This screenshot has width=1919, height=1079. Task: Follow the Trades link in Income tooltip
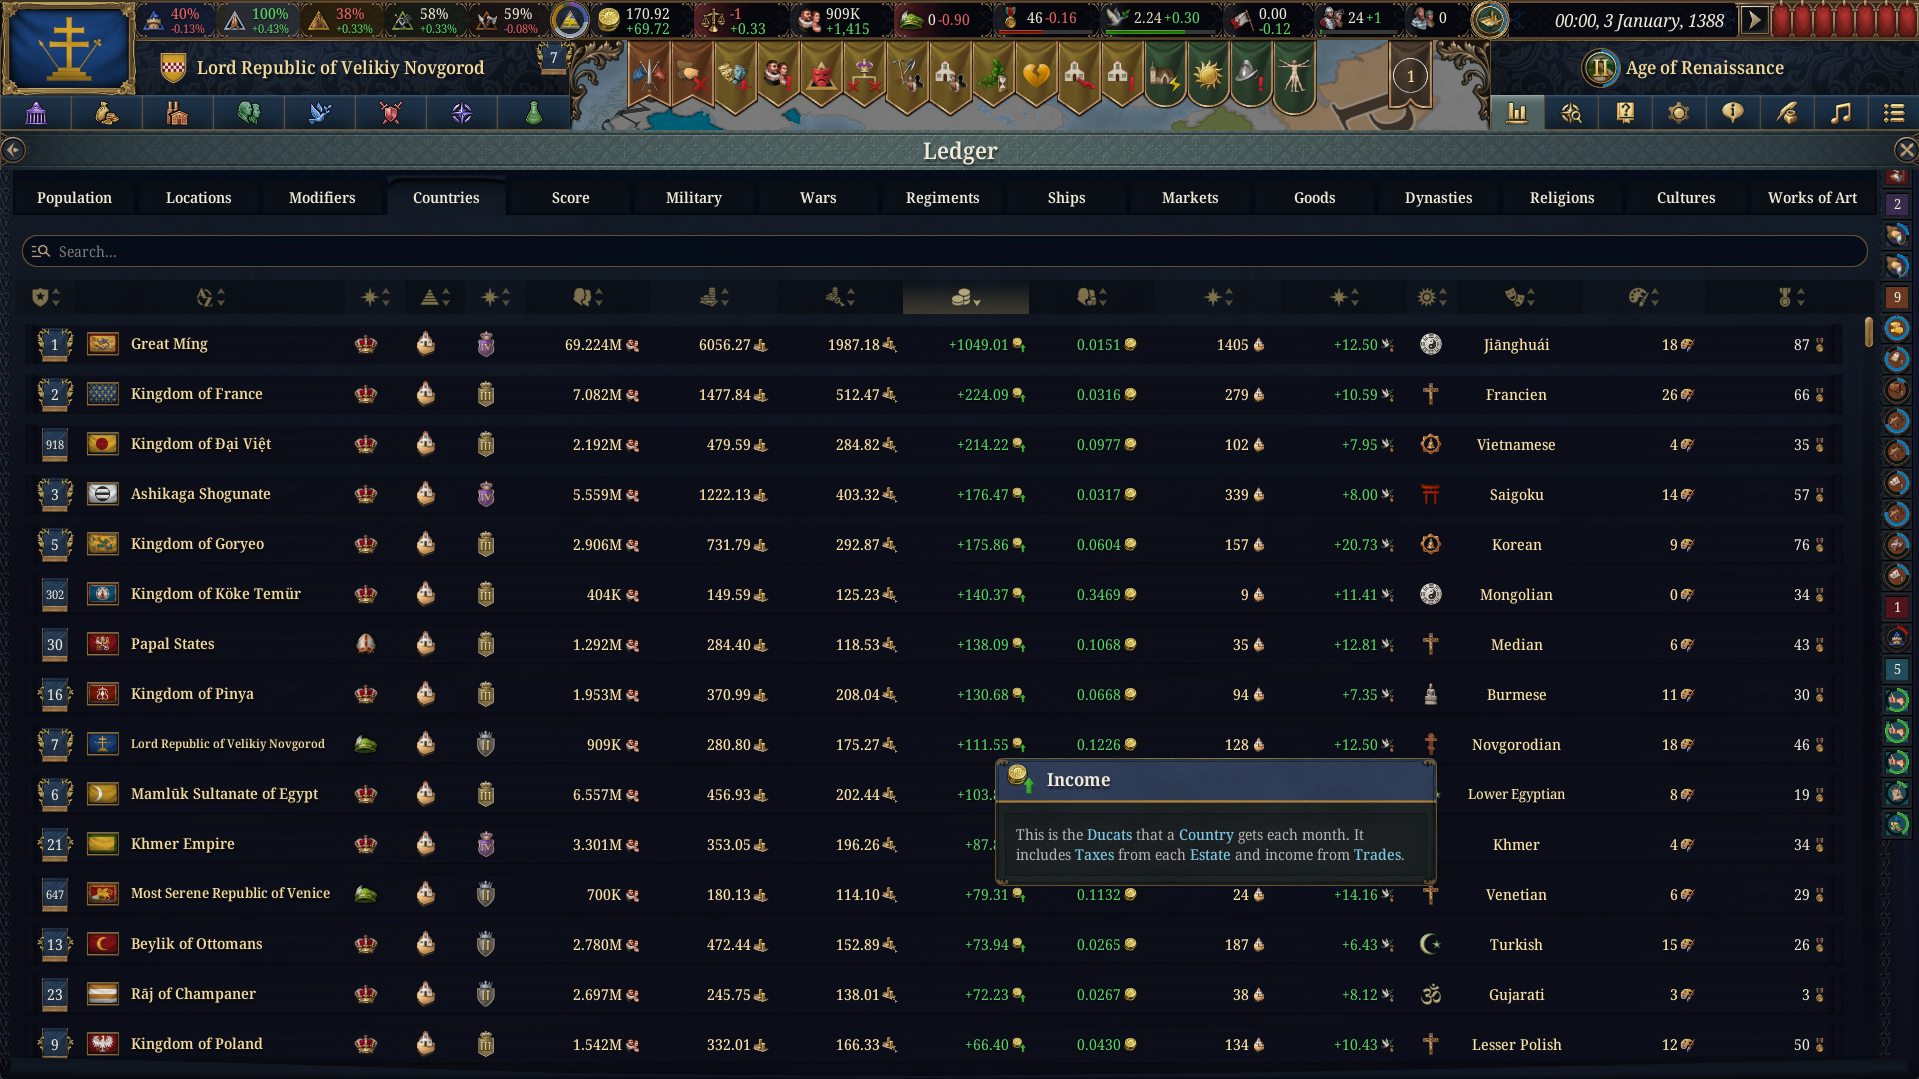click(x=1377, y=855)
